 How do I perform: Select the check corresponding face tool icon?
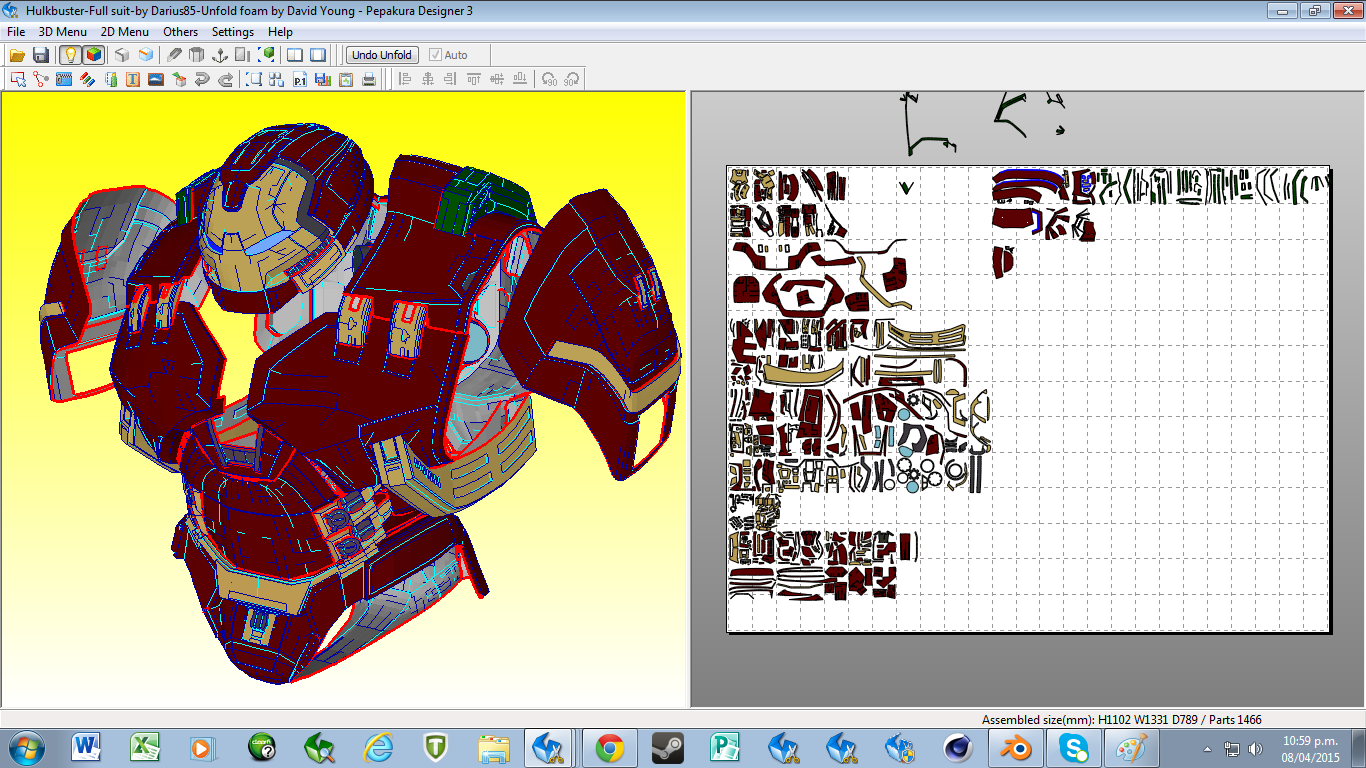(x=179, y=79)
